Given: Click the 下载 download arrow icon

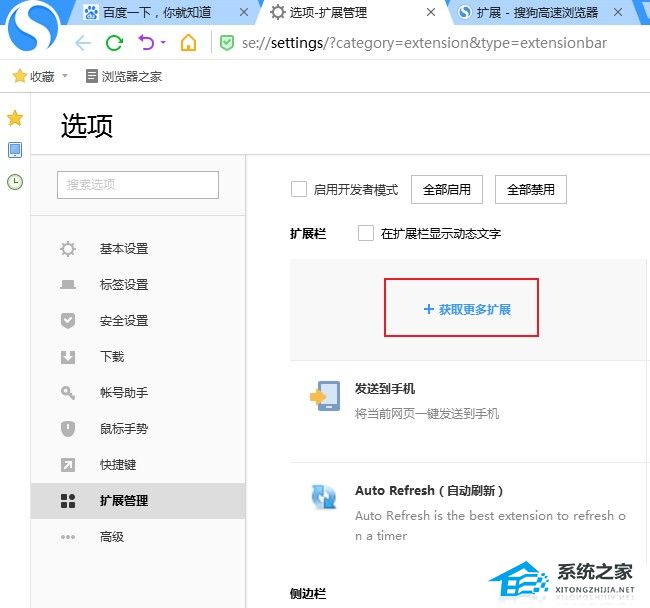Looking at the screenshot, I should (x=68, y=357).
